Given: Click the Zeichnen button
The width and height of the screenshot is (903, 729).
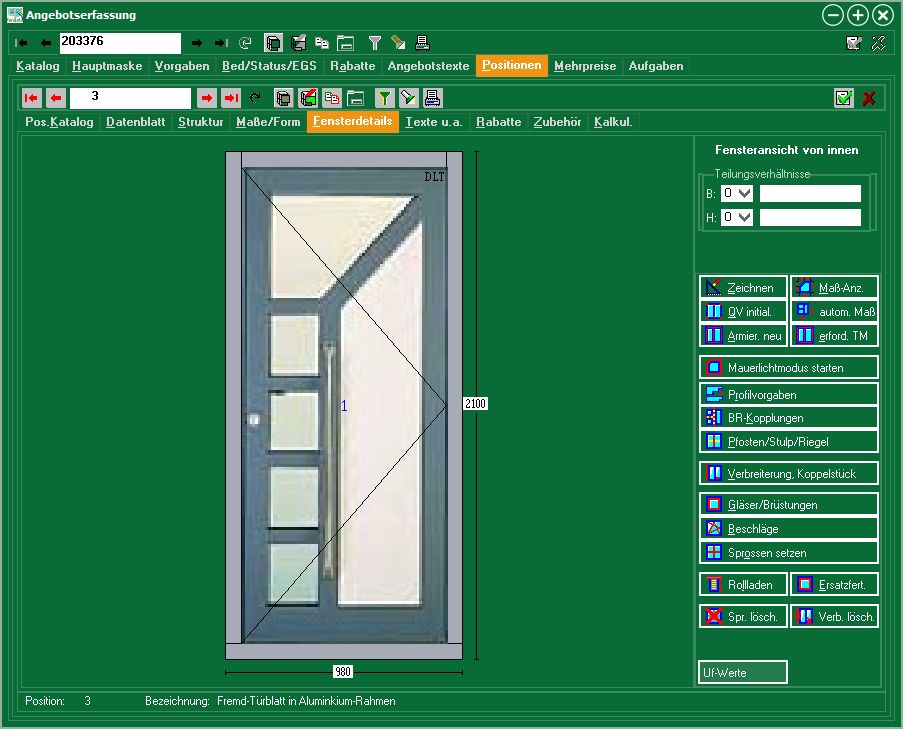Looking at the screenshot, I should click(743, 287).
